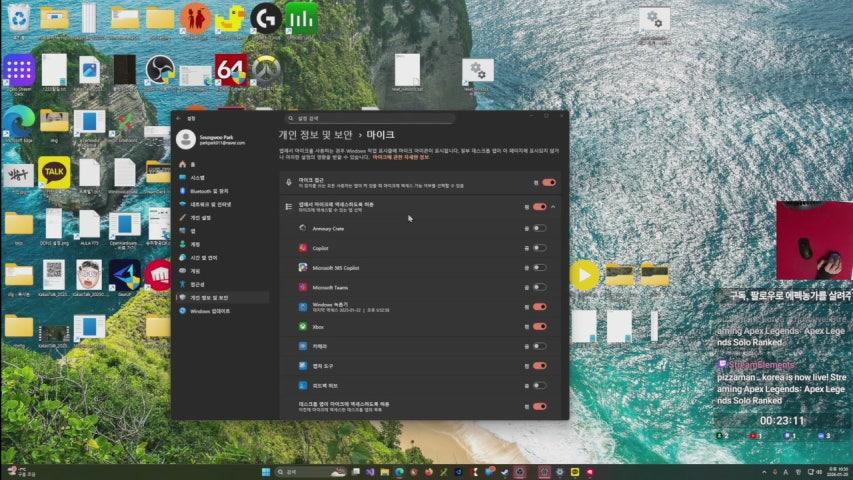Click the green Xbox app icon in list
The width and height of the screenshot is (853, 480).
tap(303, 327)
